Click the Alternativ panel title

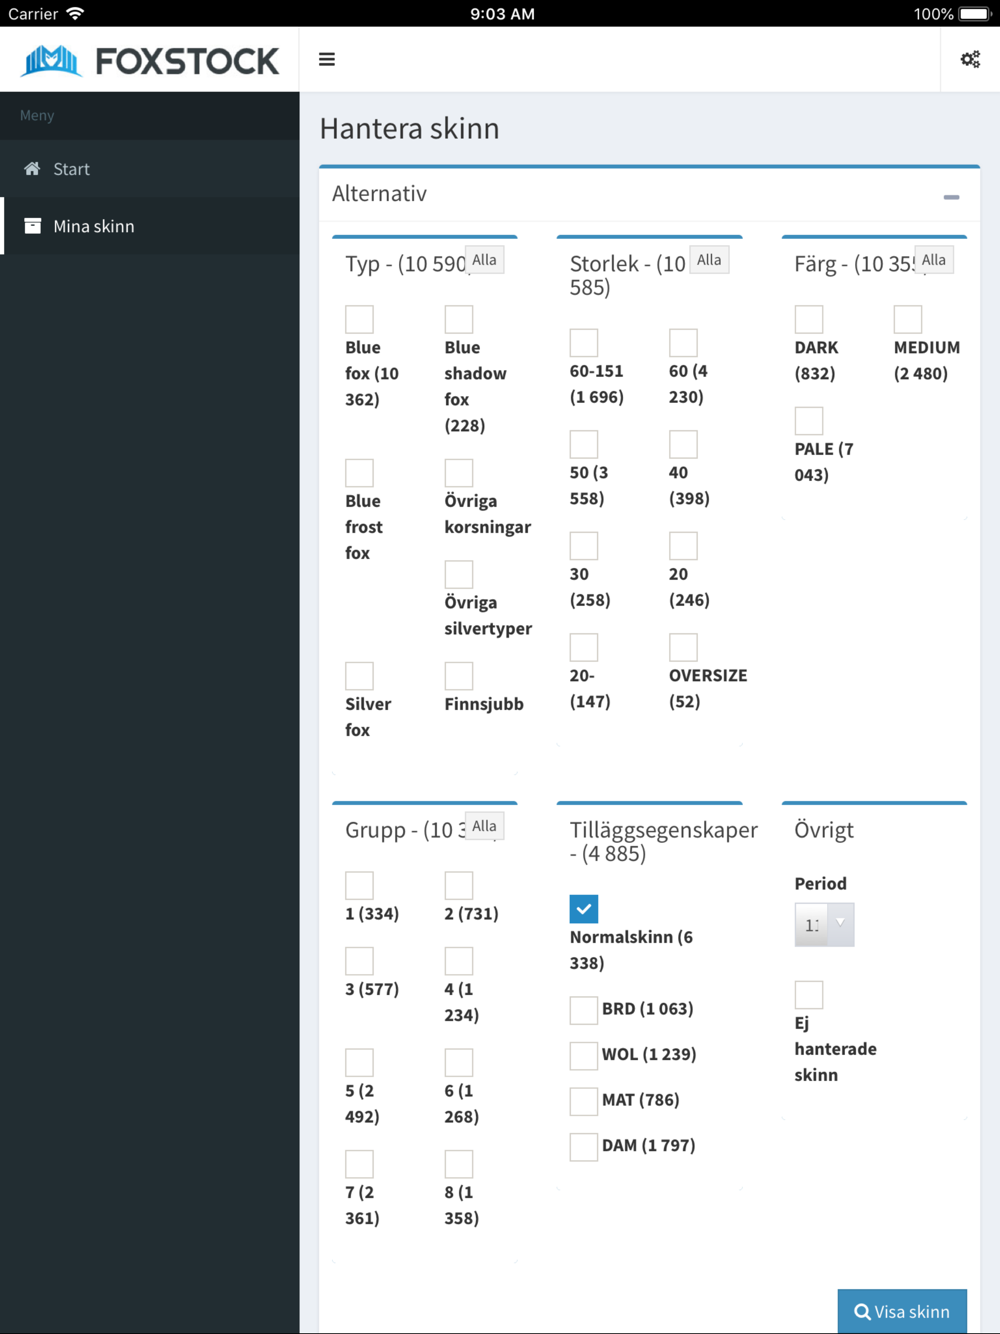tap(379, 194)
